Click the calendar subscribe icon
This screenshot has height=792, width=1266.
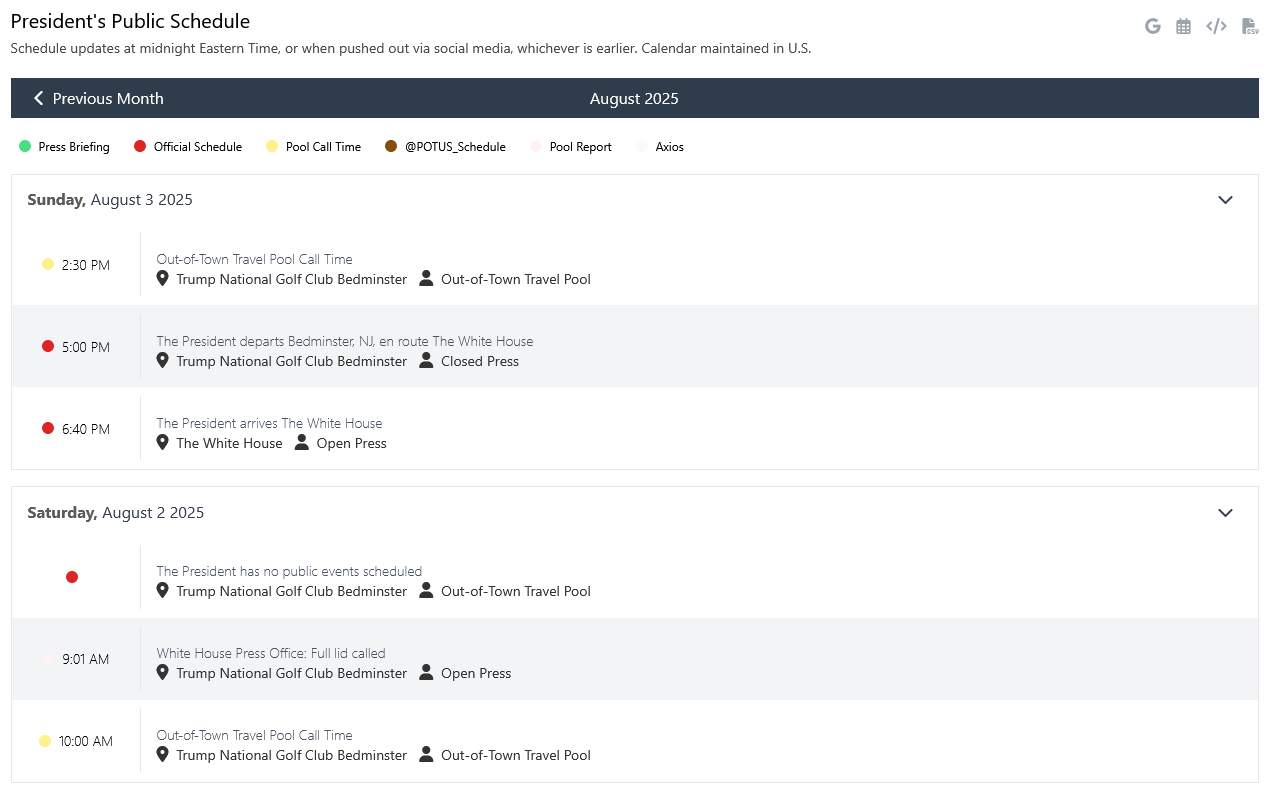[1183, 27]
